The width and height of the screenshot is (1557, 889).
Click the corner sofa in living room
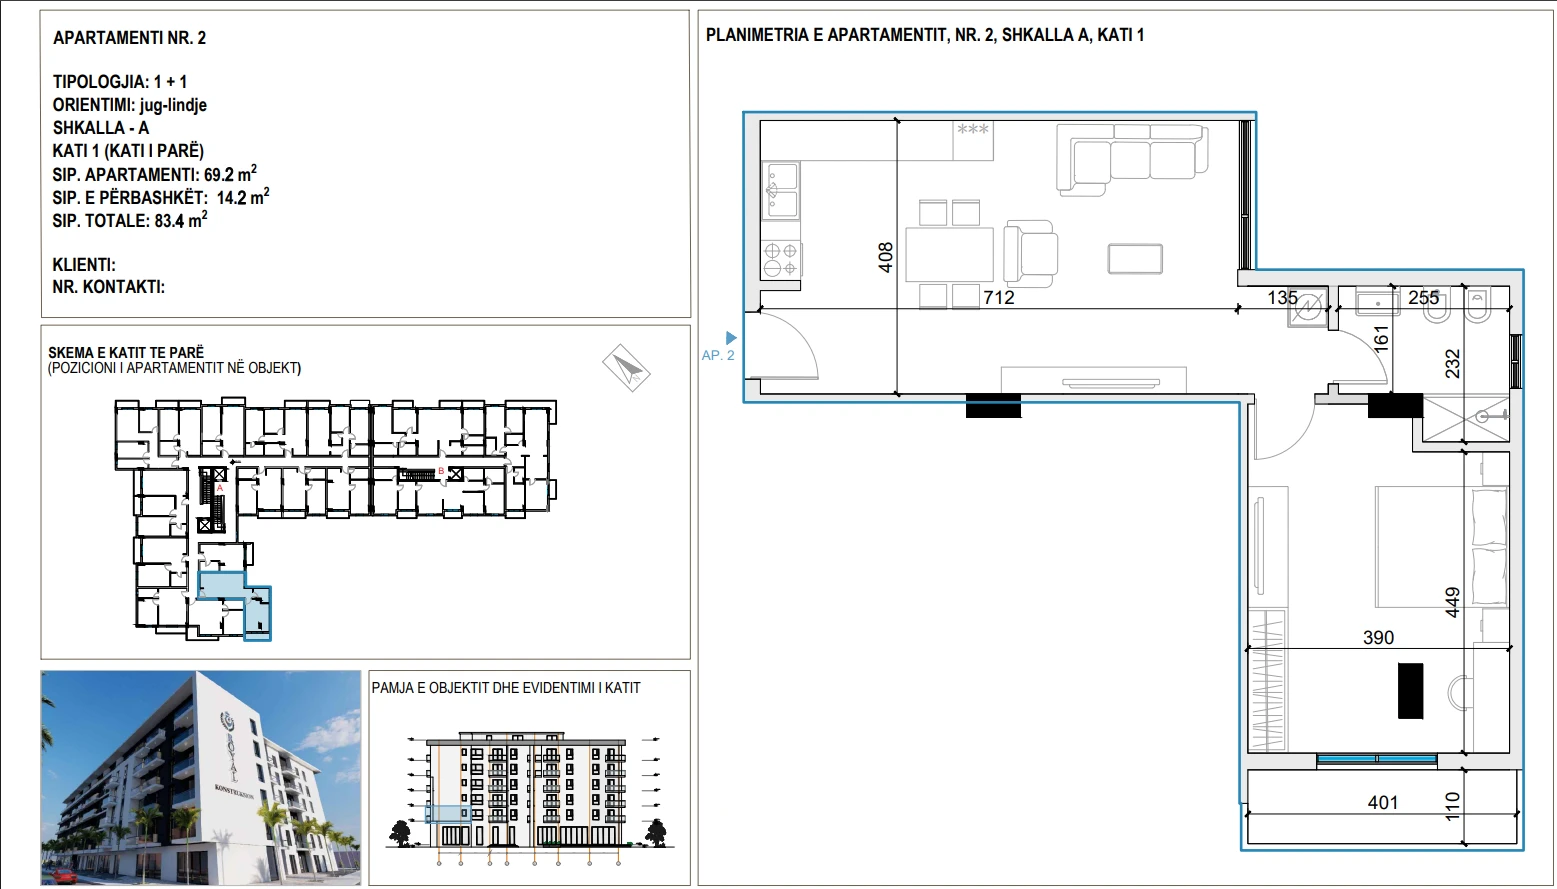pos(1132,158)
